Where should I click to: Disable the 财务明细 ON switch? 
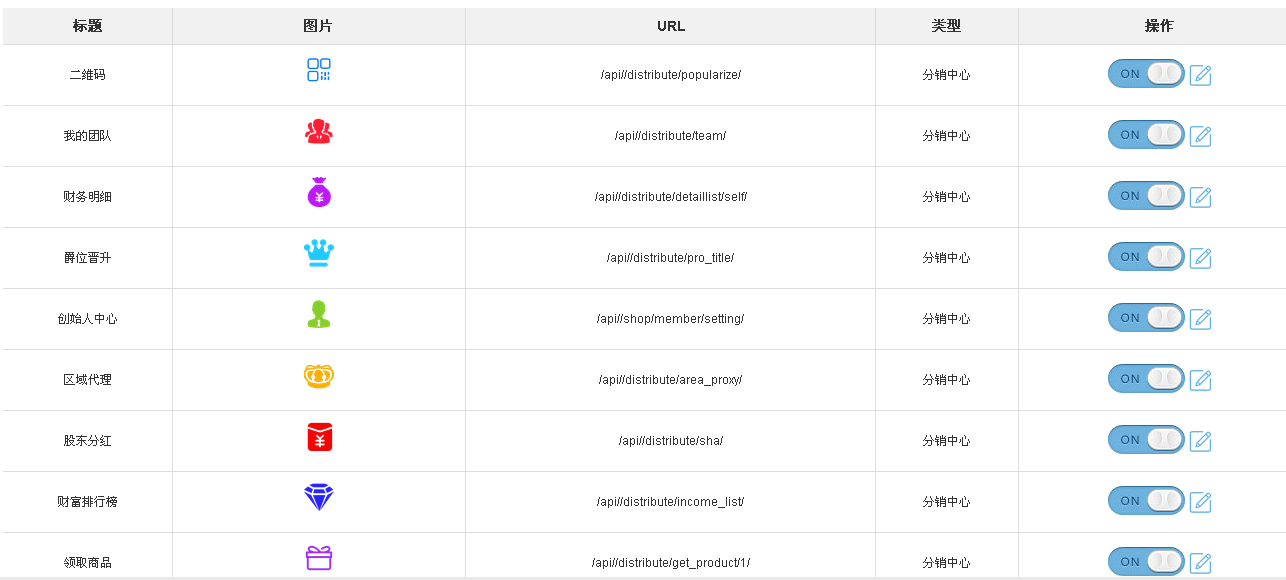(1146, 196)
